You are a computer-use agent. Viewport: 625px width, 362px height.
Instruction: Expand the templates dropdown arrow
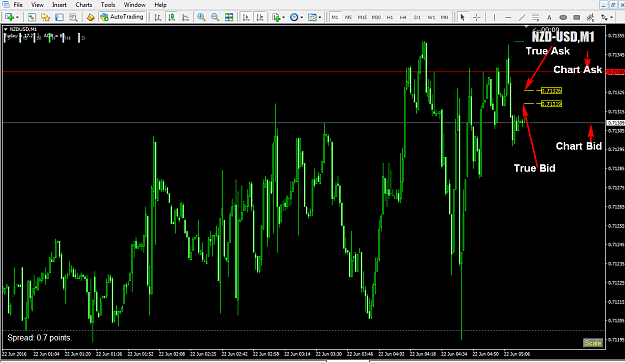point(320,18)
